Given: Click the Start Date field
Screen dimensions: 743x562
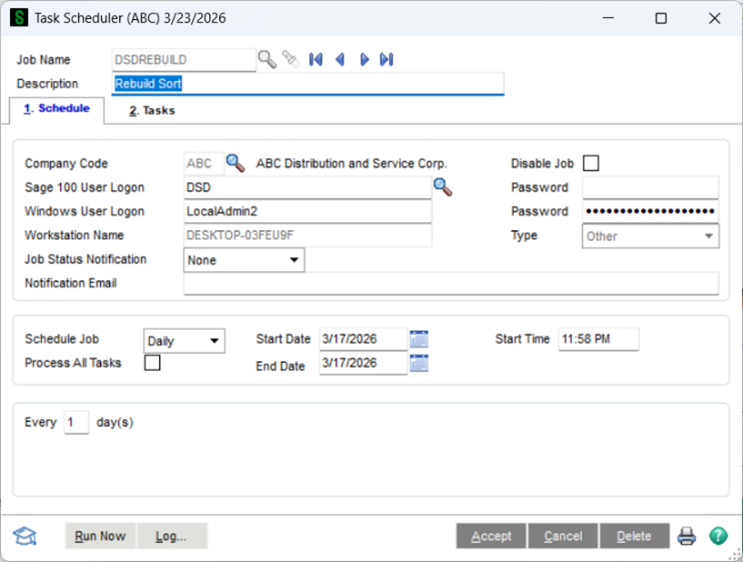Looking at the screenshot, I should tap(363, 339).
